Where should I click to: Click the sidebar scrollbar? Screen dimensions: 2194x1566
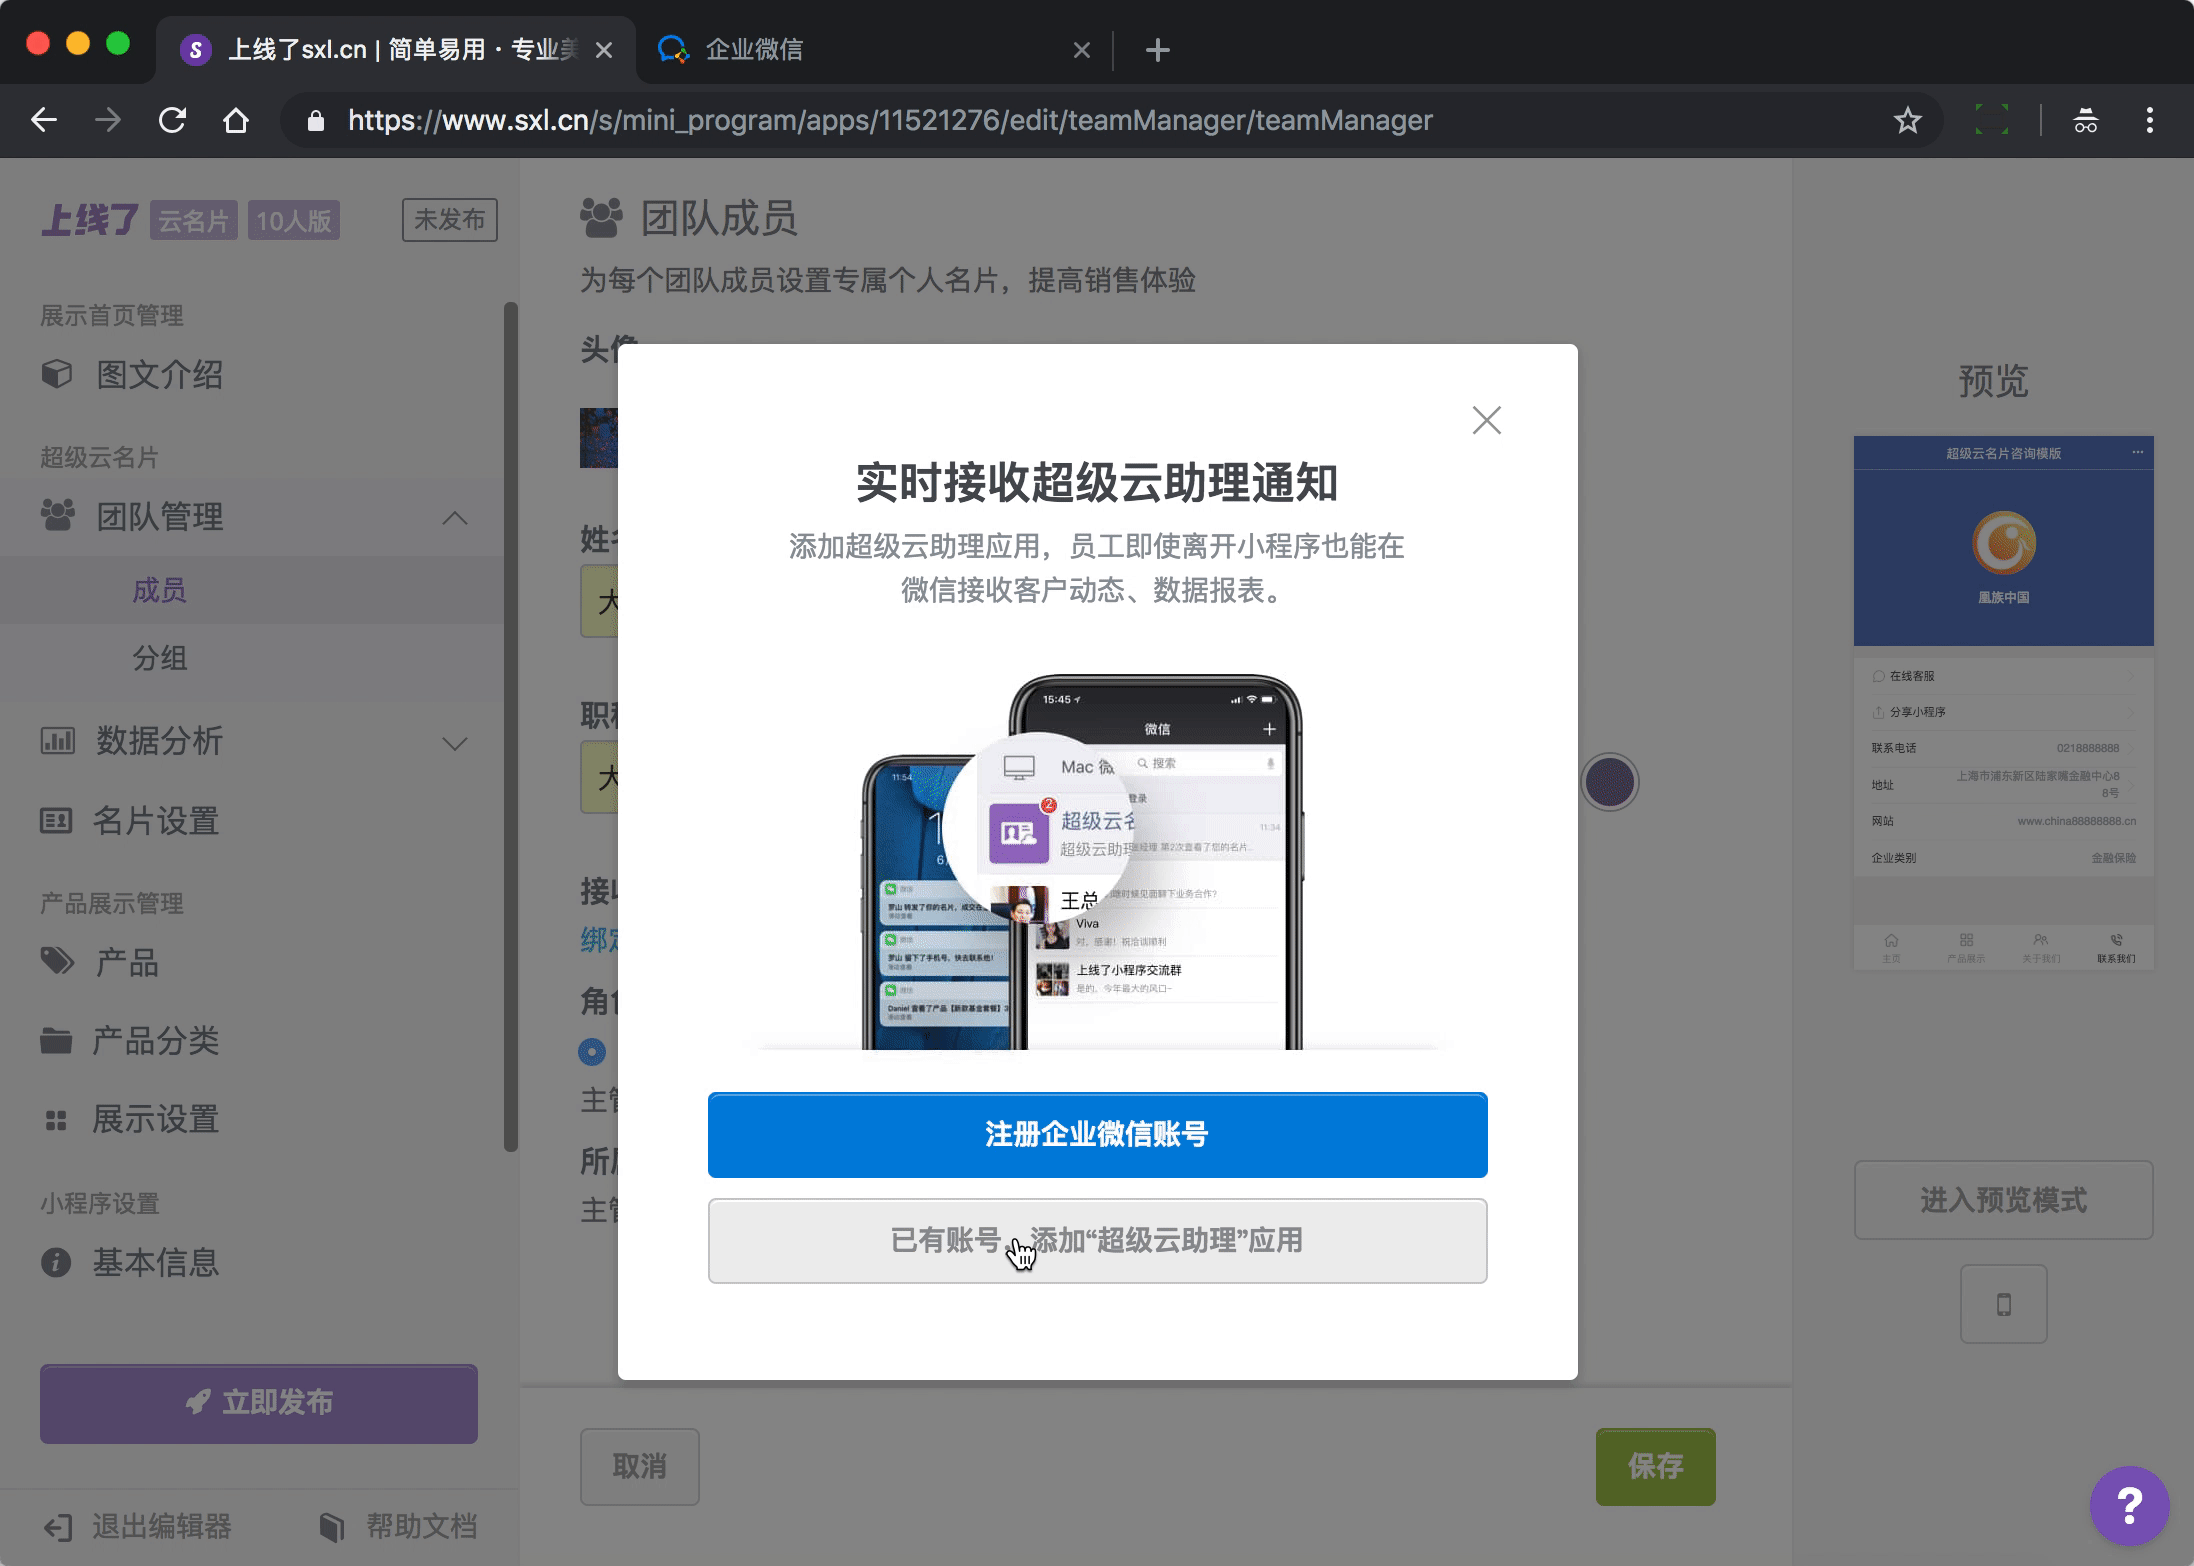pyautogui.click(x=511, y=726)
